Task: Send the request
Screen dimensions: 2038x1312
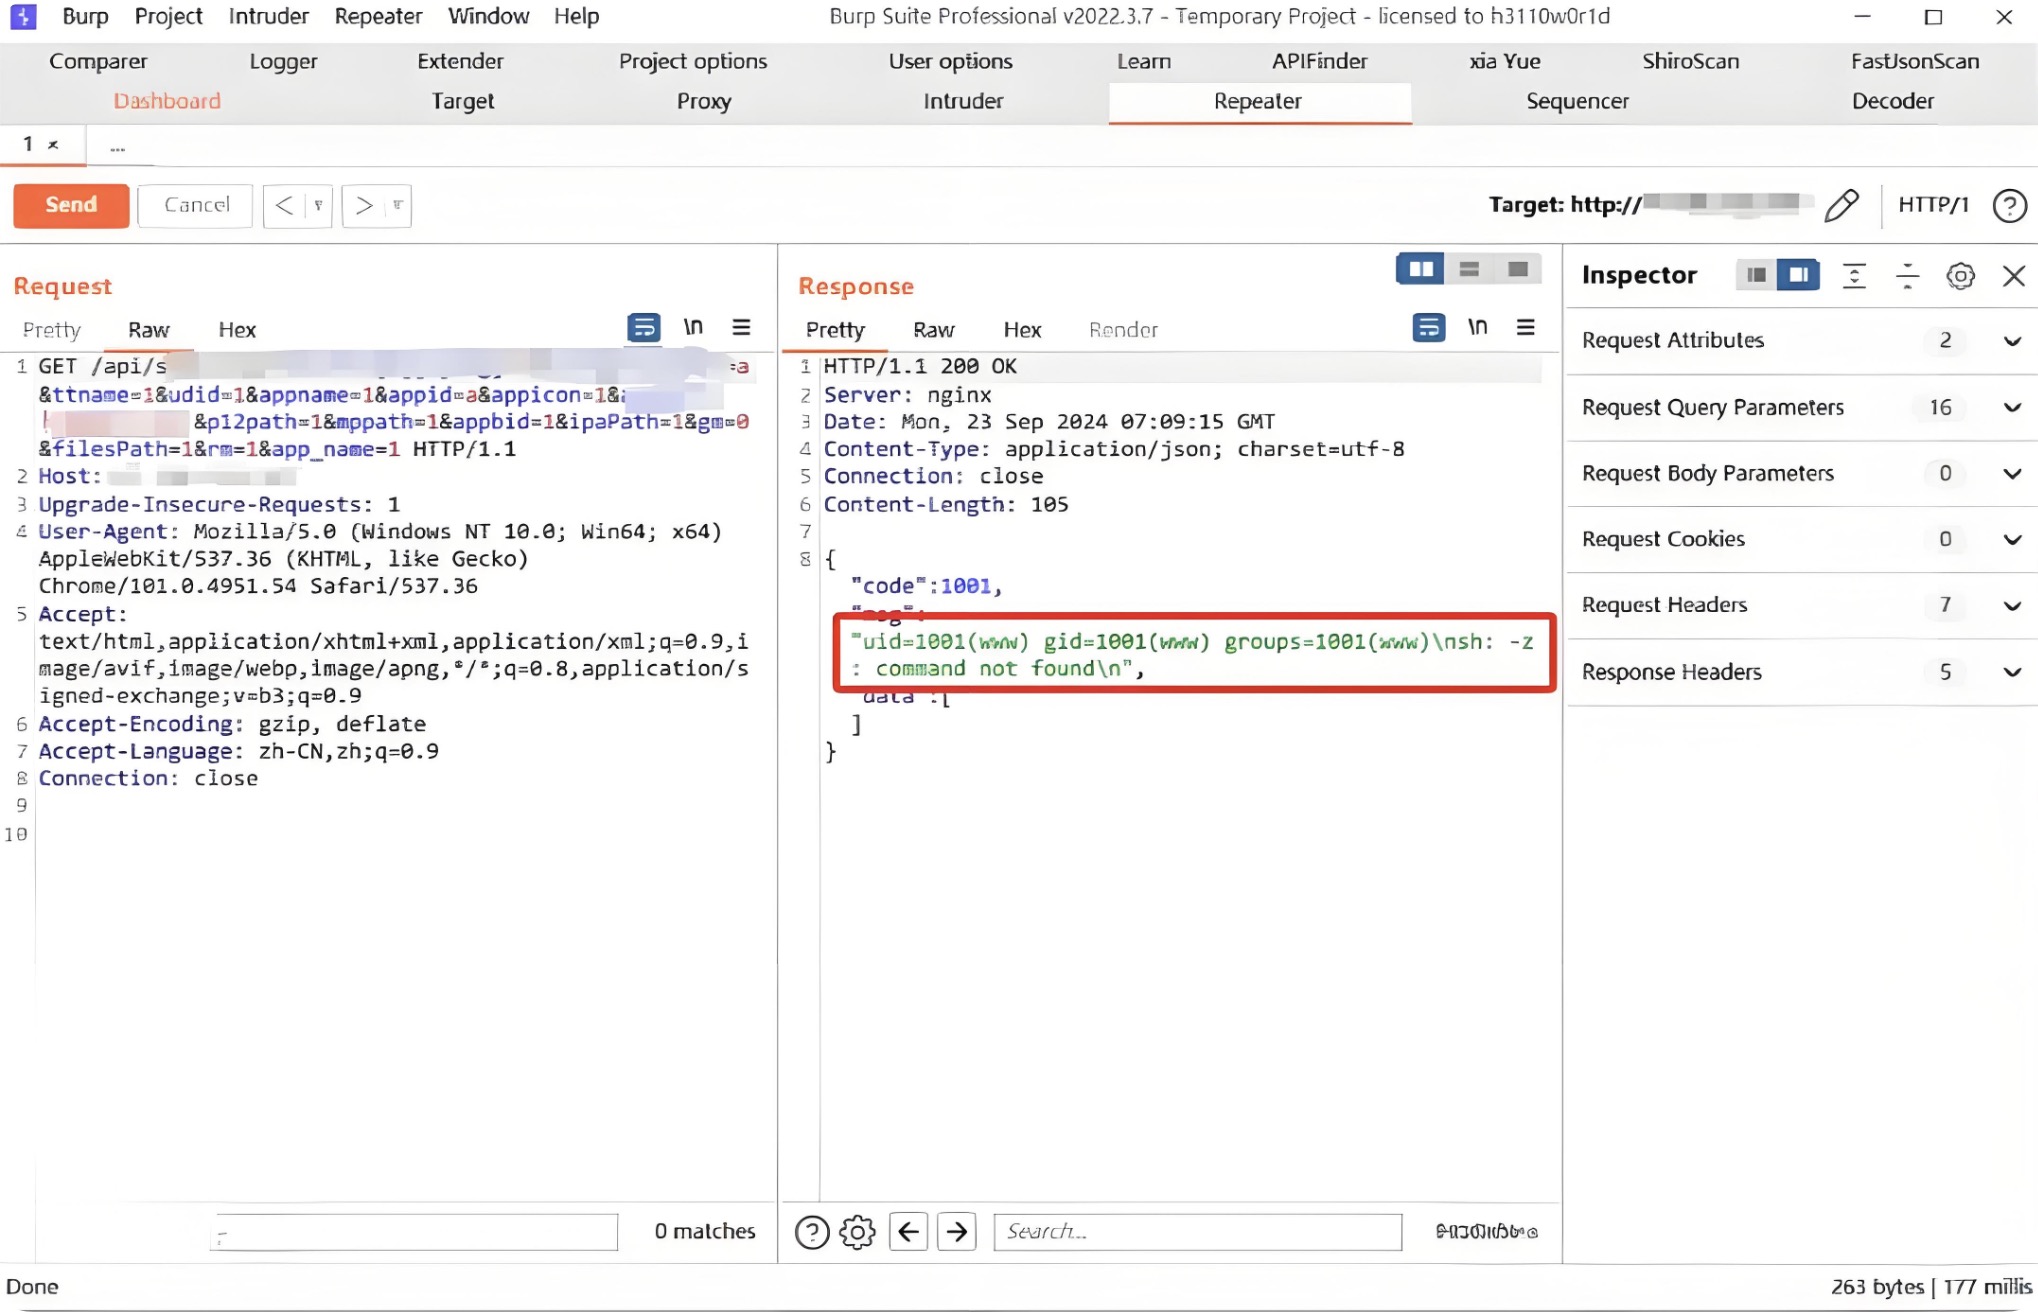Action: (x=71, y=205)
